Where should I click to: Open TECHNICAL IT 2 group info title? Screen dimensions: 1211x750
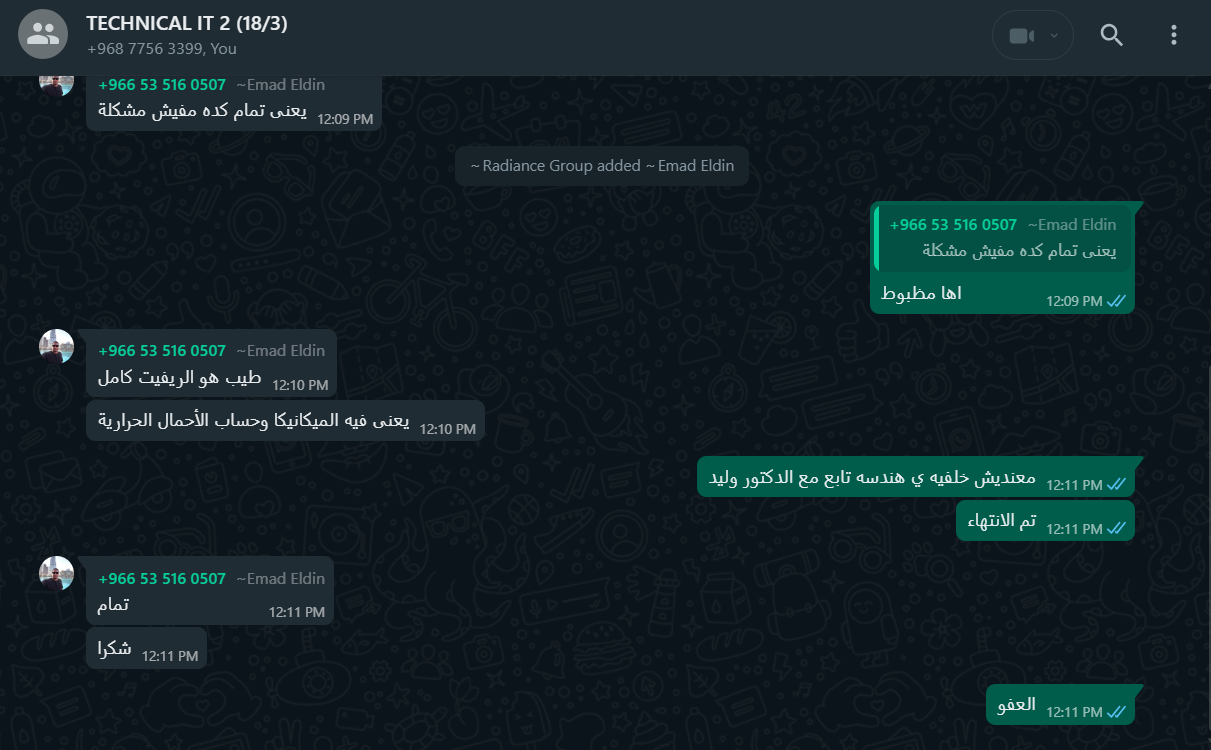click(x=187, y=23)
